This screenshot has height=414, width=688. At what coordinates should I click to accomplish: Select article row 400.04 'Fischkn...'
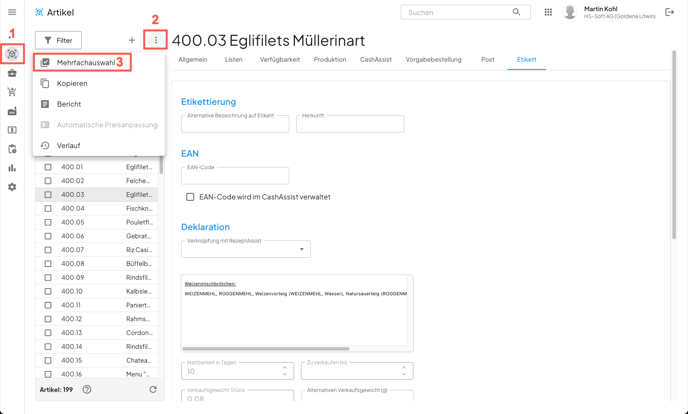point(97,208)
